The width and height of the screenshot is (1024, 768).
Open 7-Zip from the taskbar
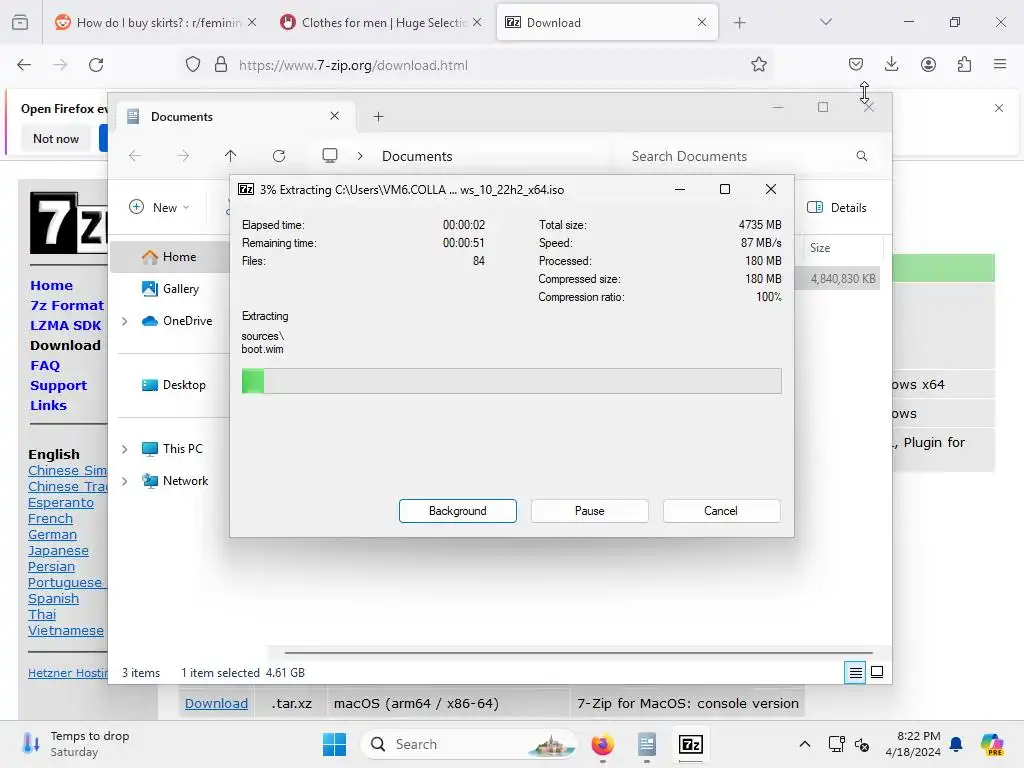690,744
